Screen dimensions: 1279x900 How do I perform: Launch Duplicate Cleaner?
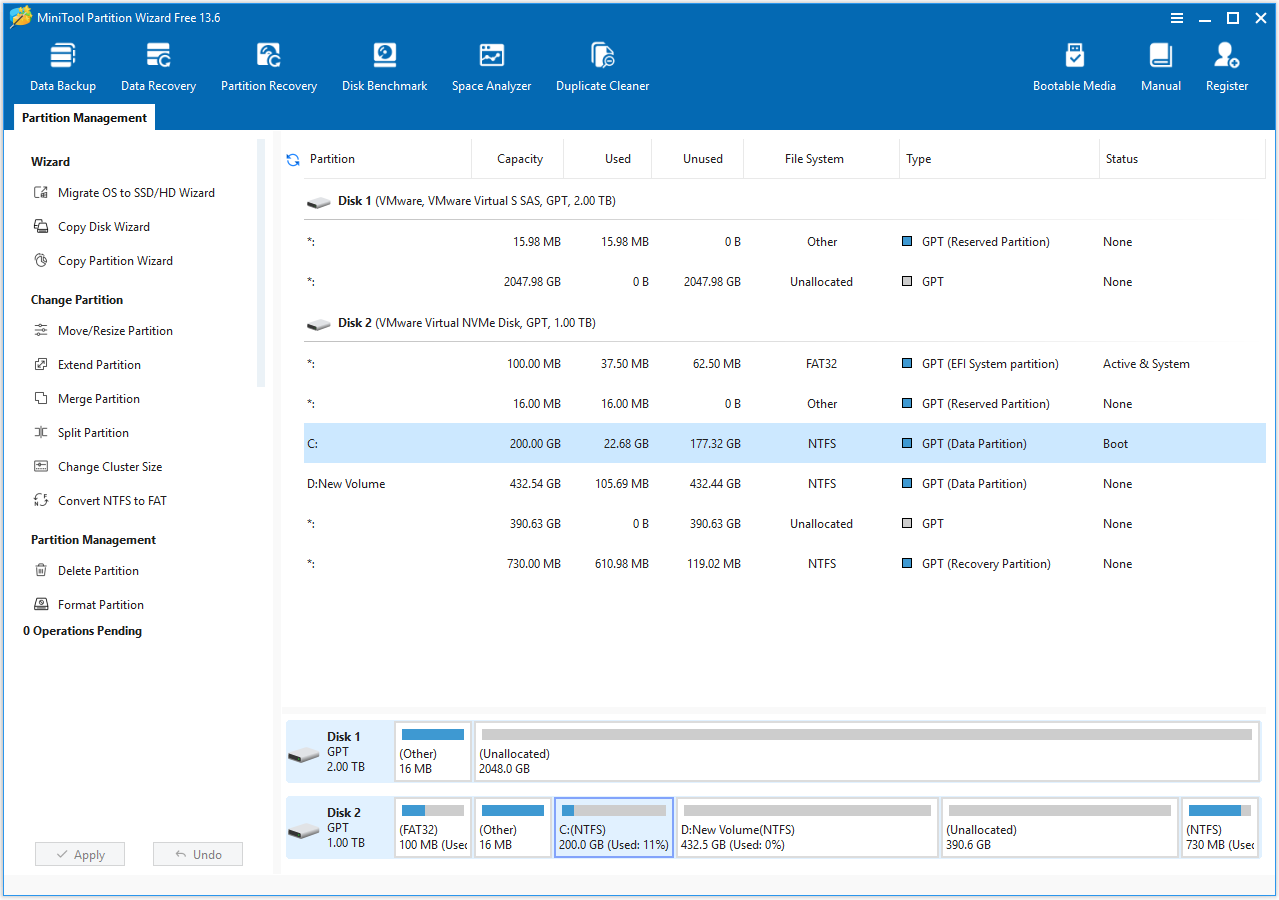[x=602, y=68]
